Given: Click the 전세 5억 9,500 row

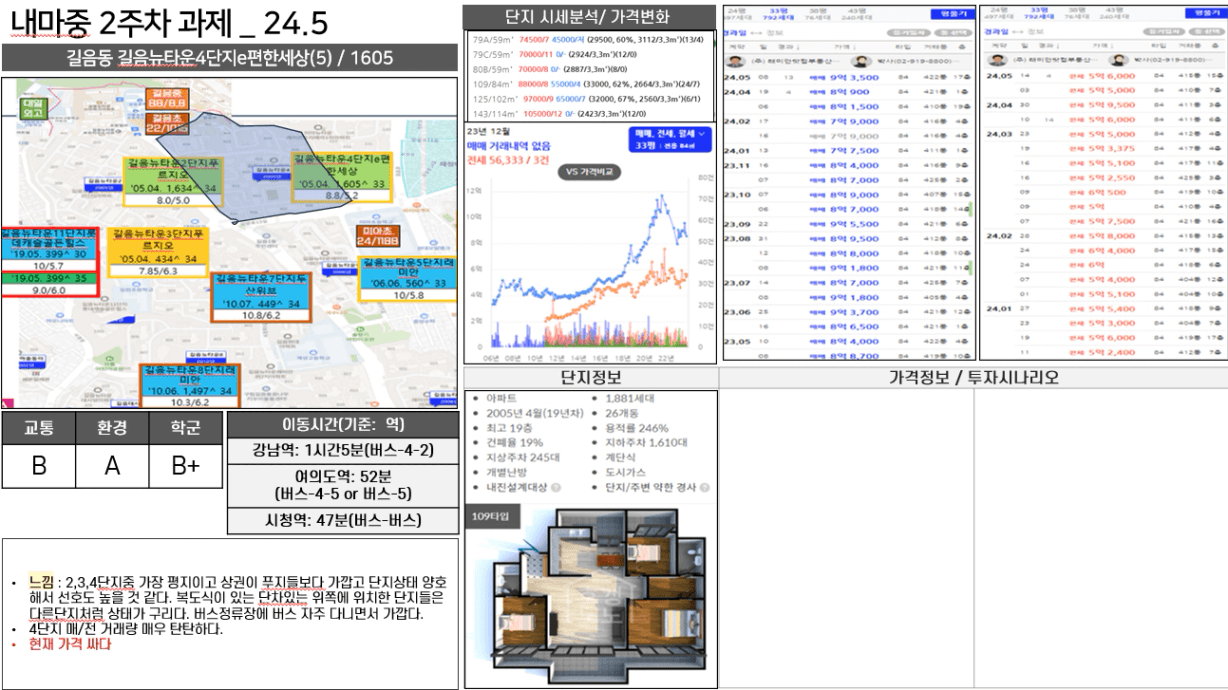Looking at the screenshot, I should 1104,104.
